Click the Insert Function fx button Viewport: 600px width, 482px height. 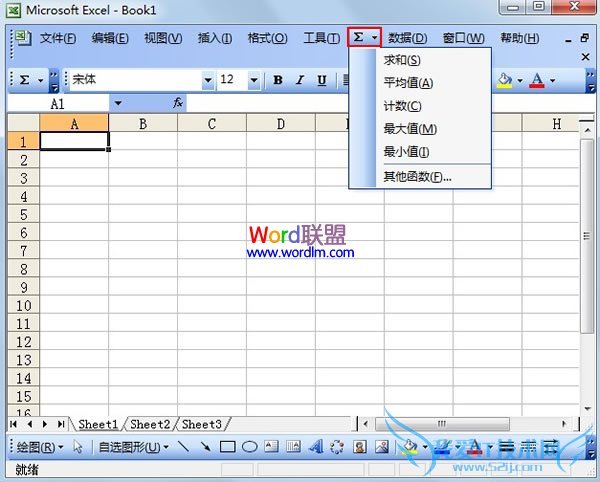[x=178, y=103]
